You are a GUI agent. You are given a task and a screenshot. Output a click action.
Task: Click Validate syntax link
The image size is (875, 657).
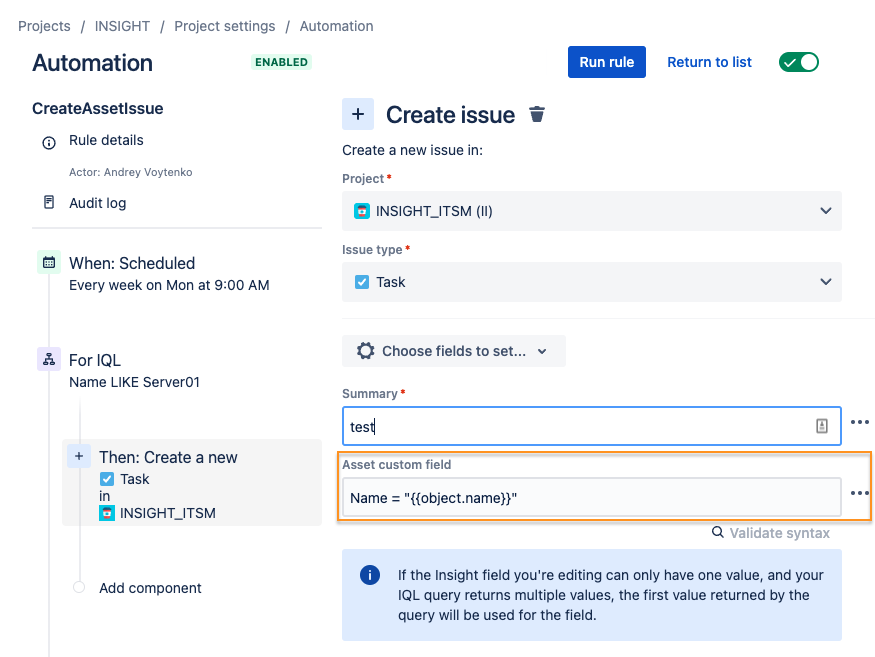(x=779, y=533)
